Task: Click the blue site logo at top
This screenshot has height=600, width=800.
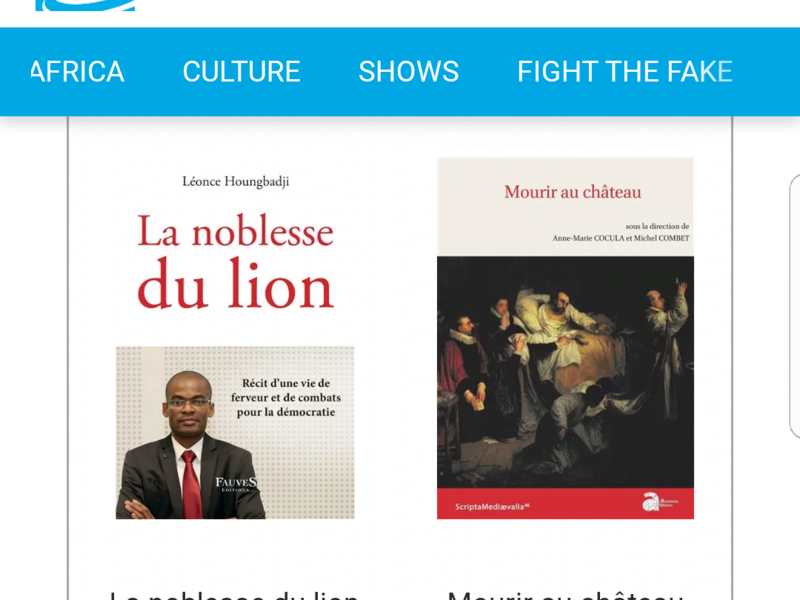Action: point(85,5)
